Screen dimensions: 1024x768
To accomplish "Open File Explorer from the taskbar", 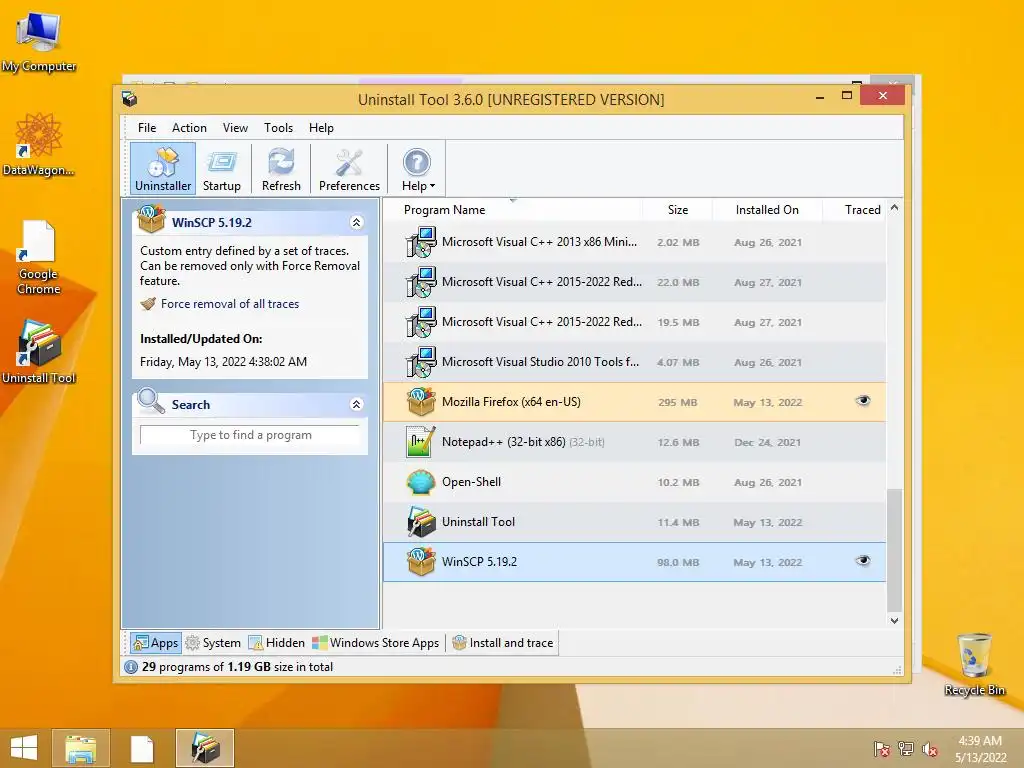I will (80, 748).
